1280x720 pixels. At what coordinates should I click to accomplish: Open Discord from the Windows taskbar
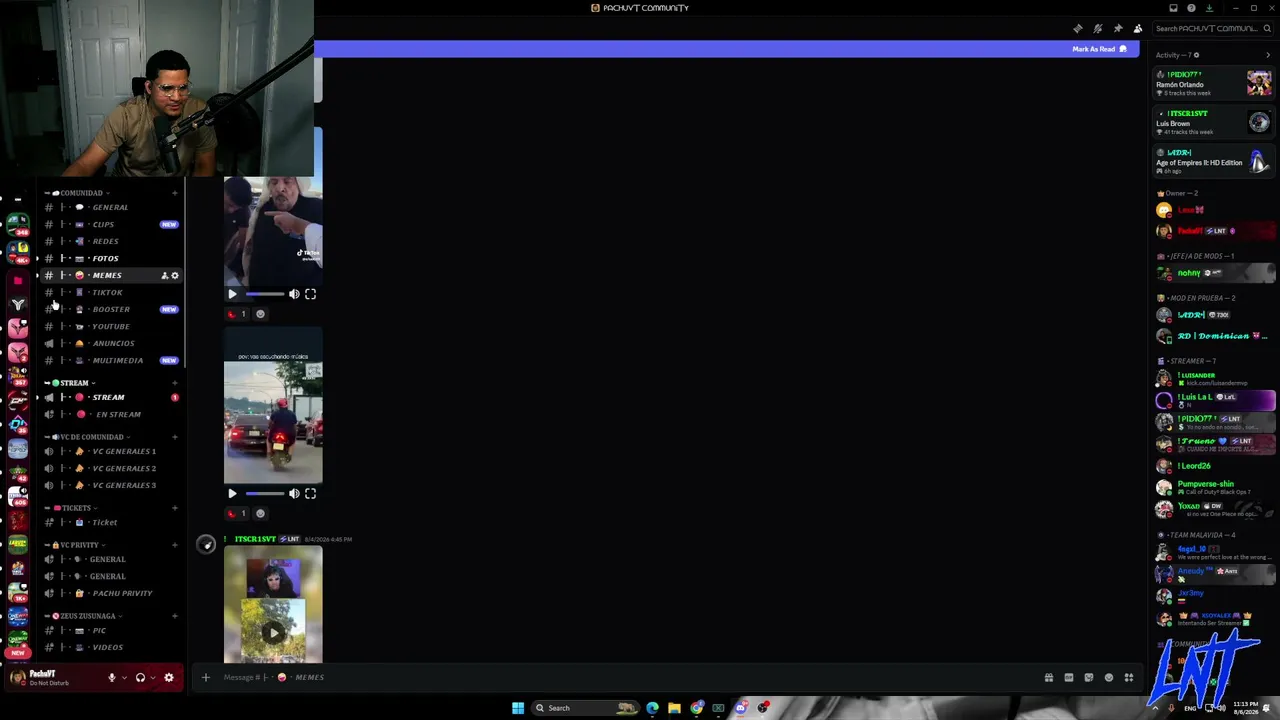(x=740, y=708)
